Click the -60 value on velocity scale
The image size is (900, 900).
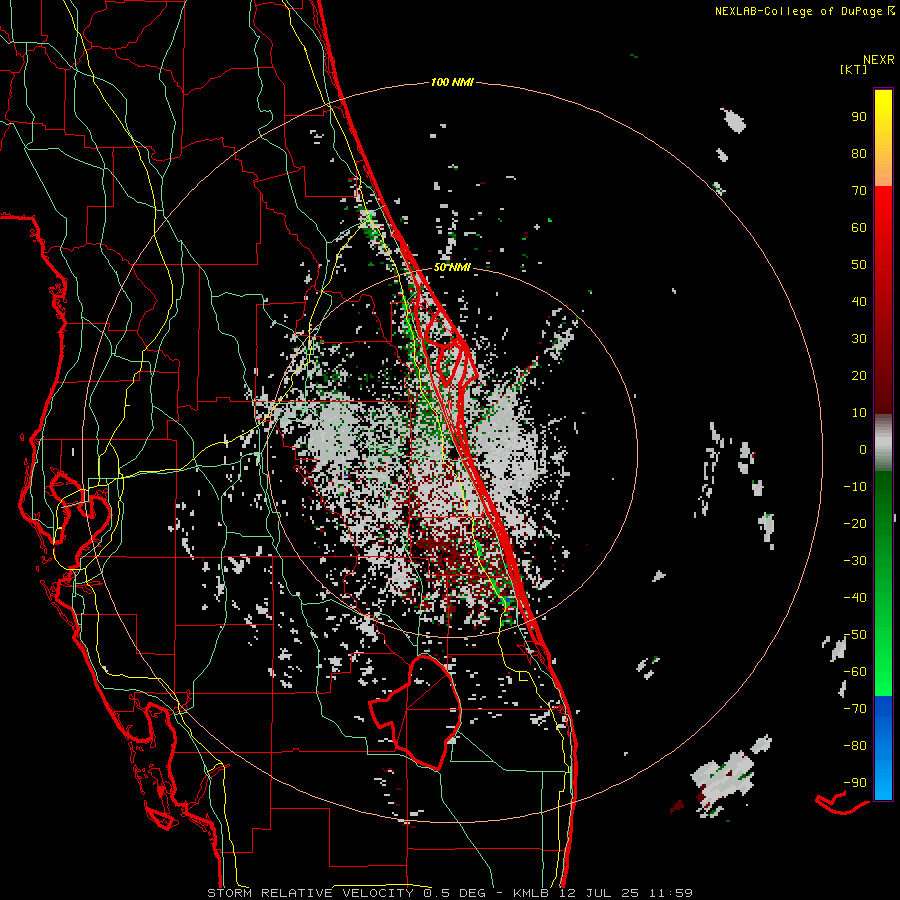point(855,672)
